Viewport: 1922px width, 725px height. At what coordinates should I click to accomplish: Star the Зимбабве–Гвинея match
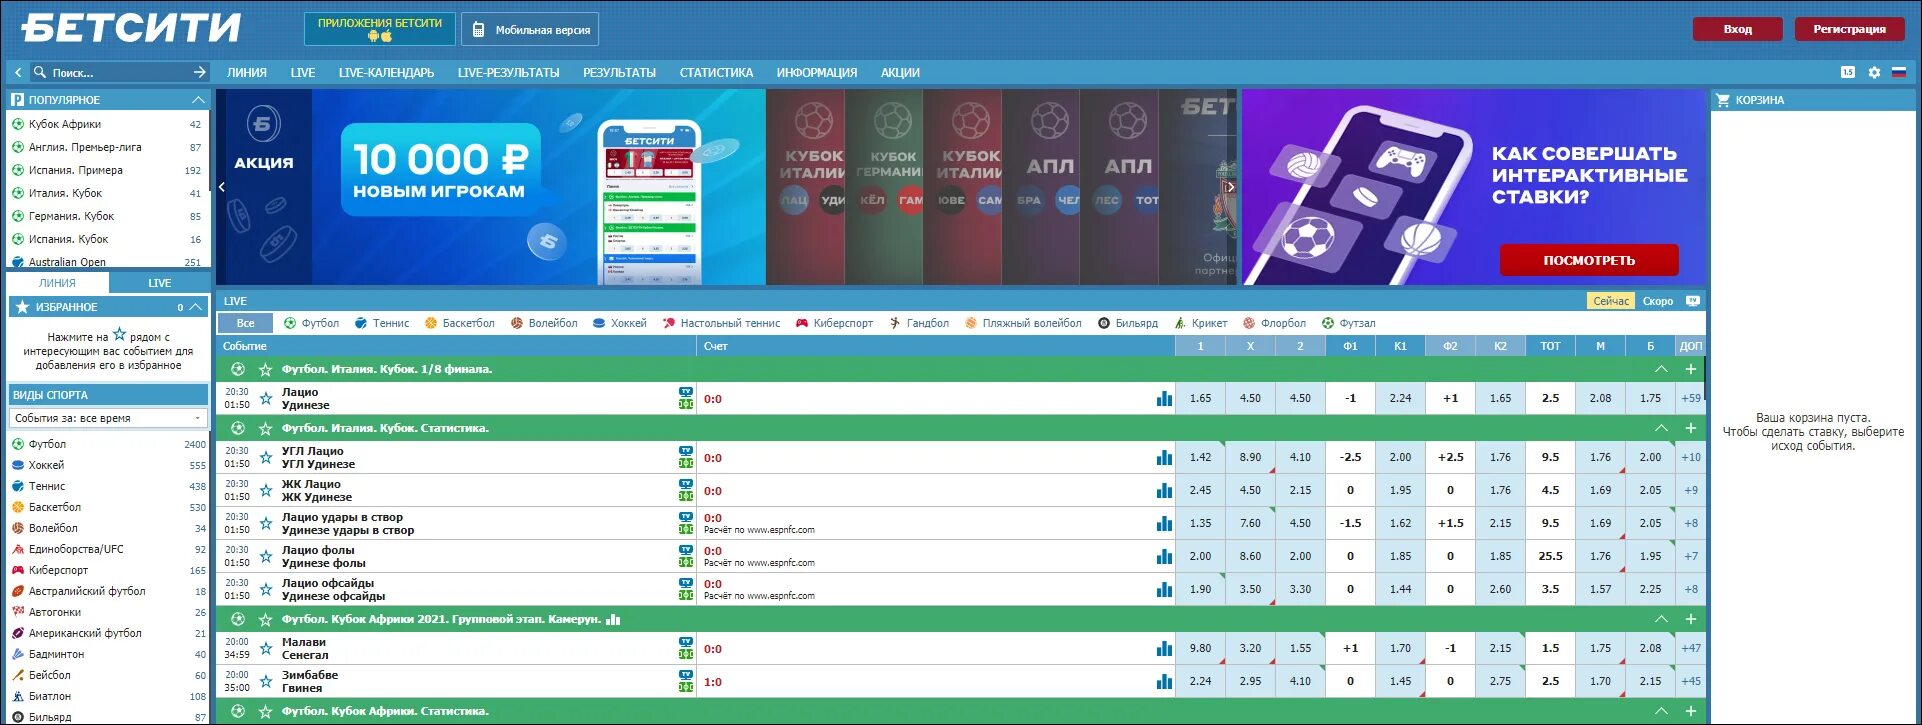[x=266, y=681]
